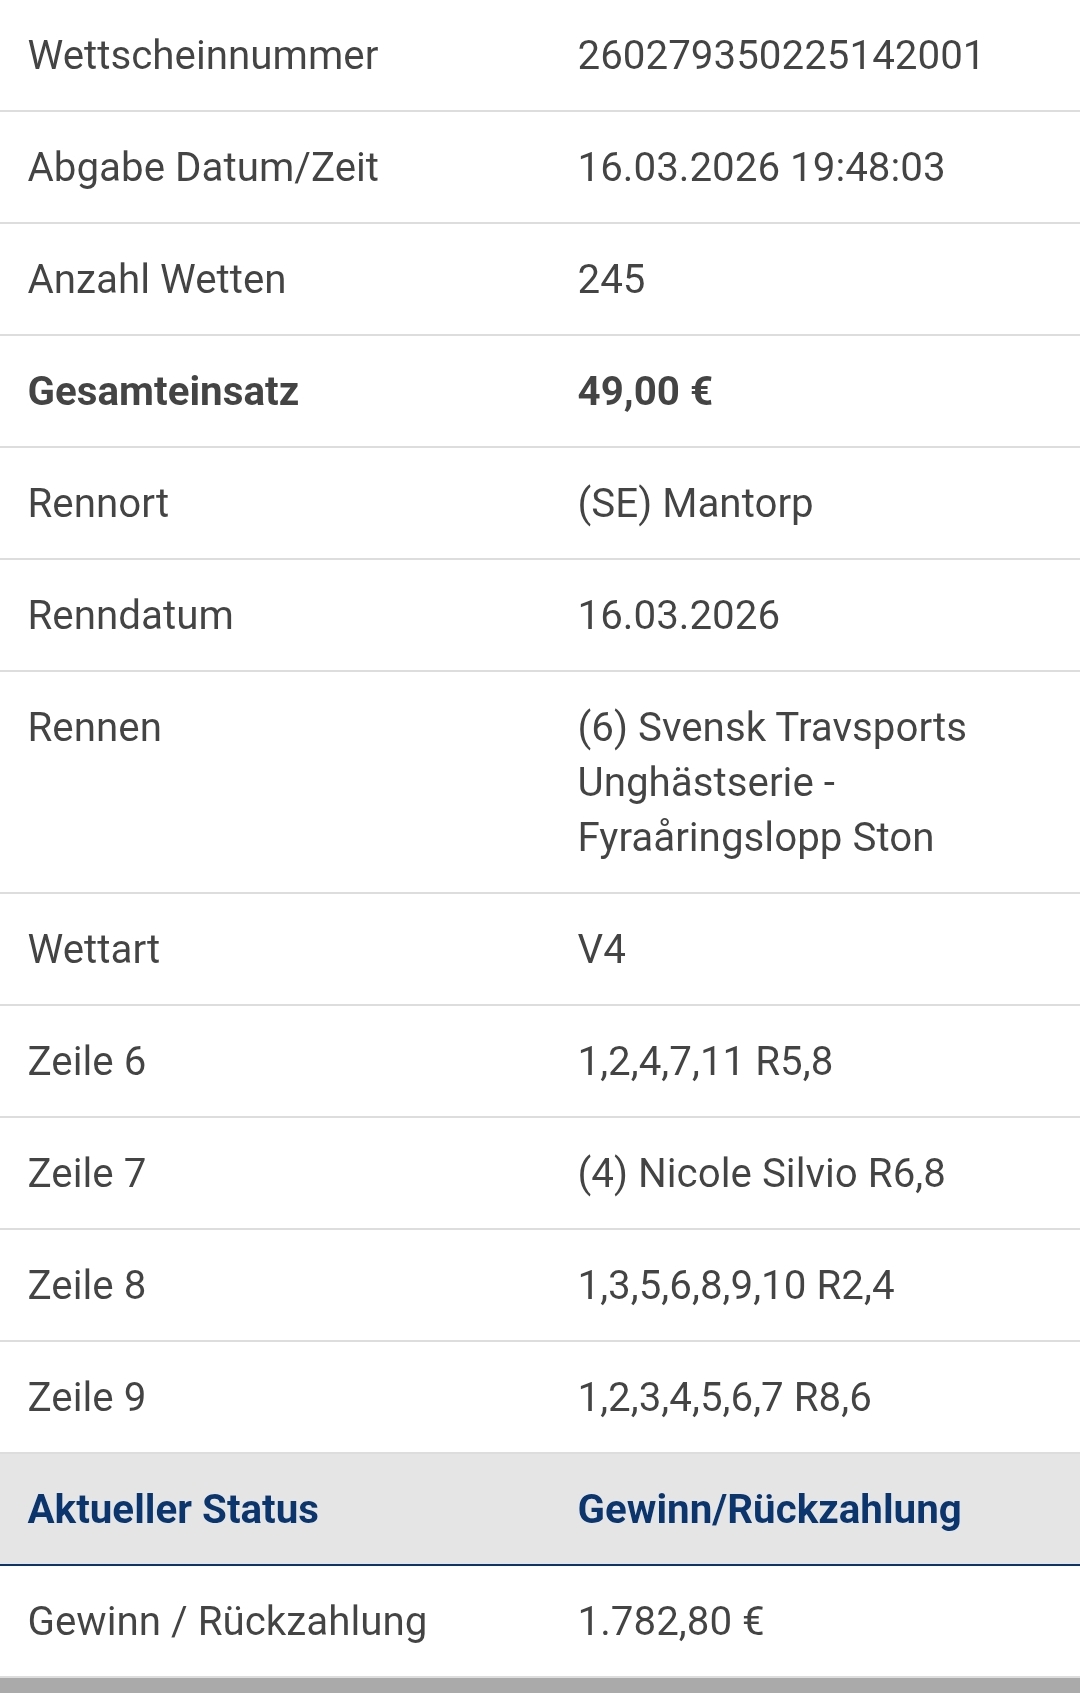Click the race location (SE) Mantorp

[x=695, y=503]
